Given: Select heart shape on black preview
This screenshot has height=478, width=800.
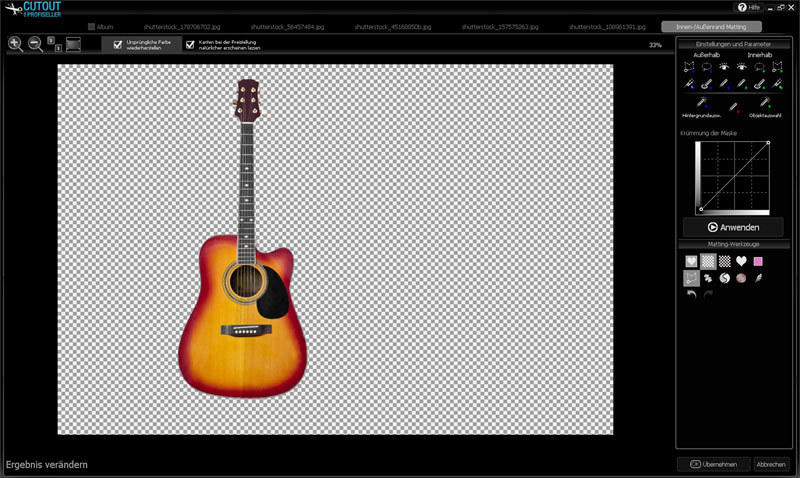Looking at the screenshot, I should [741, 261].
